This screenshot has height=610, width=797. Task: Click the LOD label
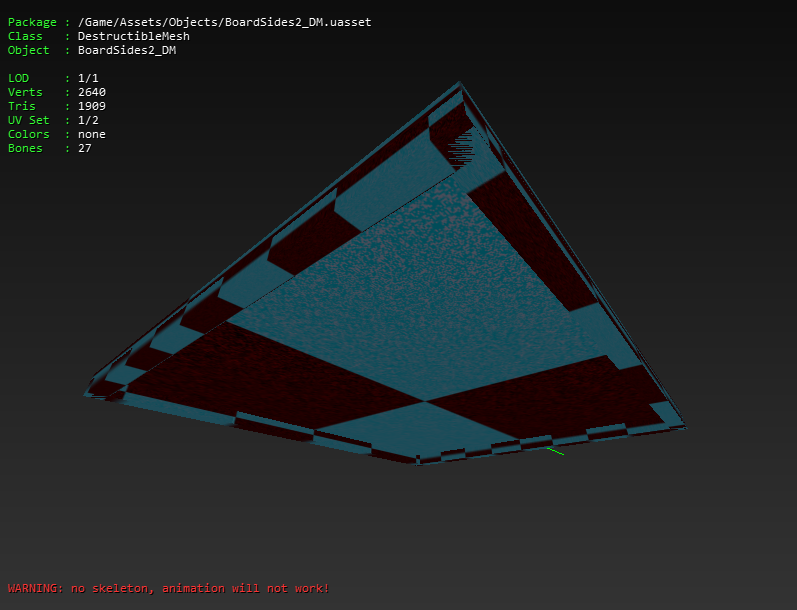18,78
